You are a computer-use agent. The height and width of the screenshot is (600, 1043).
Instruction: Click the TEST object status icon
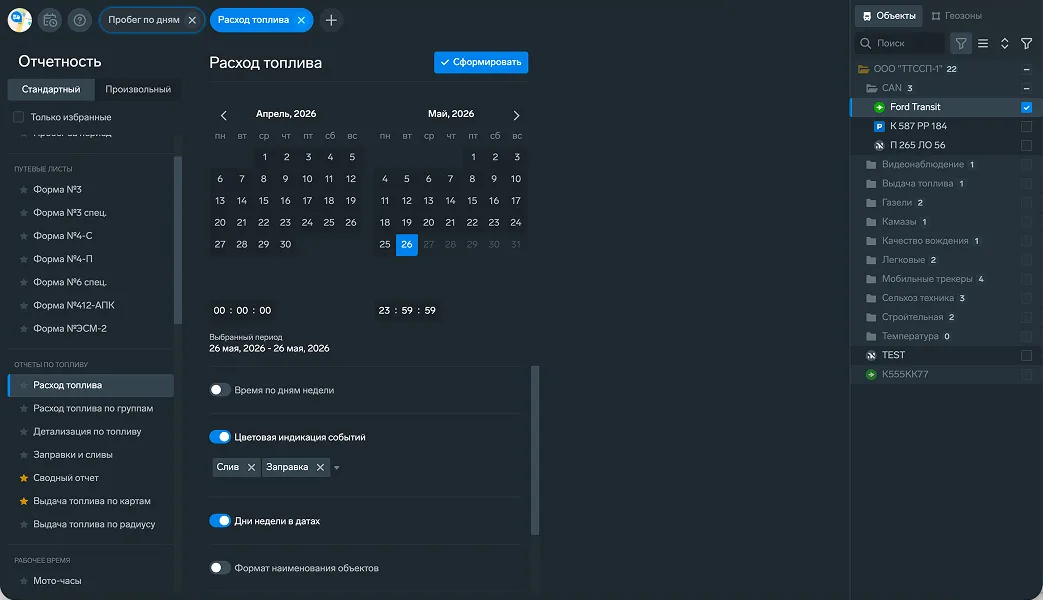pos(871,355)
